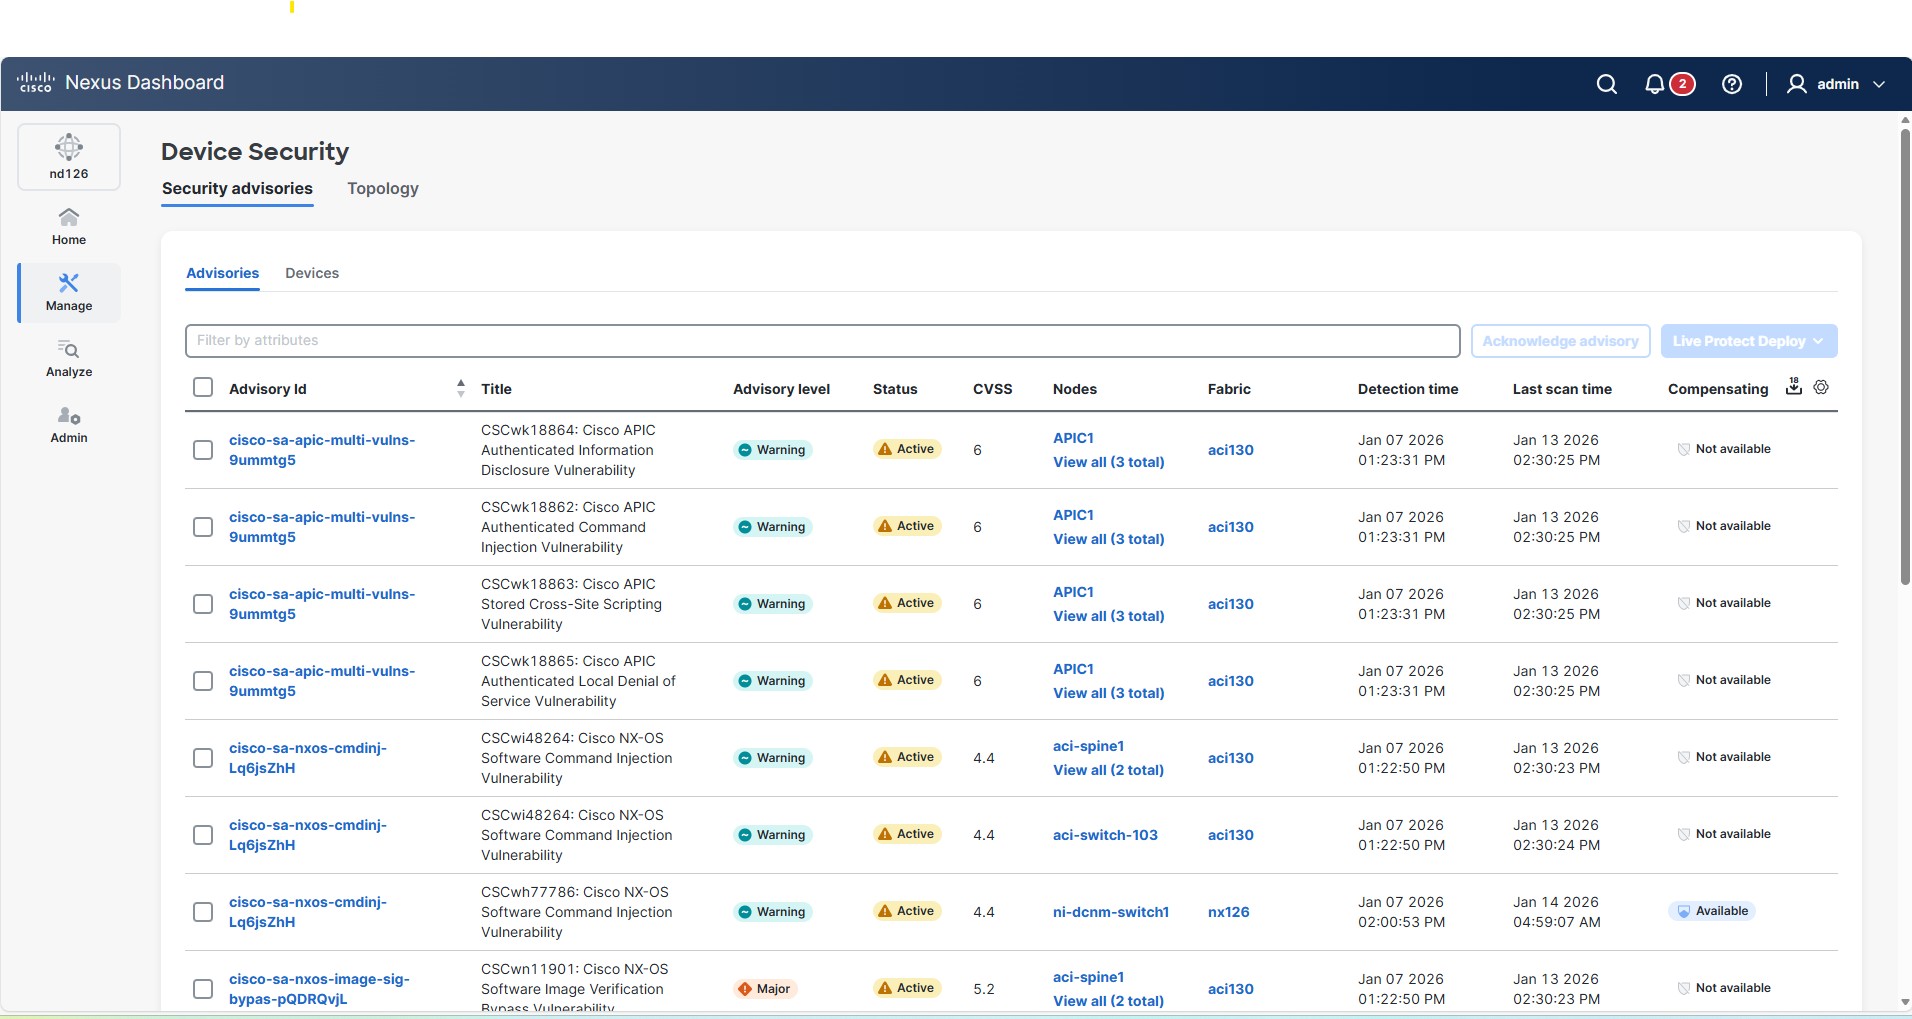Open the Manage section in the sidebar

click(x=67, y=292)
